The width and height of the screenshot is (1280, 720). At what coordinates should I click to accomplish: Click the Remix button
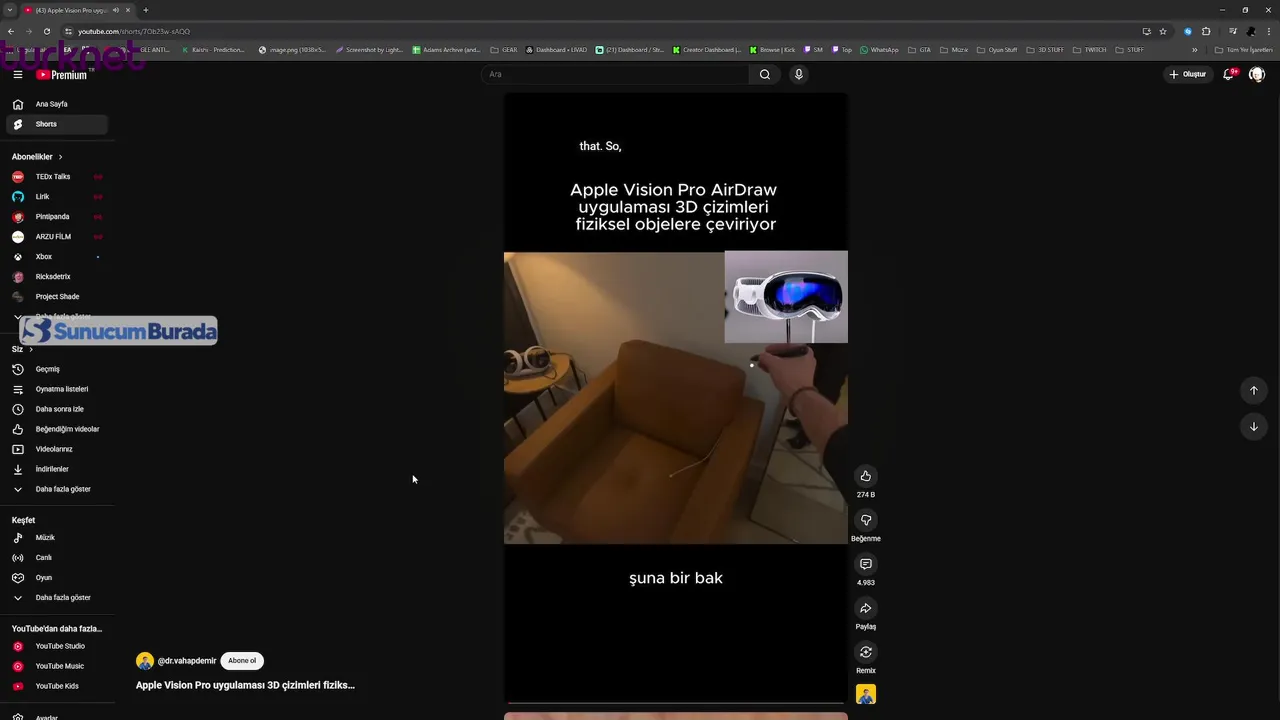pyautogui.click(x=866, y=652)
